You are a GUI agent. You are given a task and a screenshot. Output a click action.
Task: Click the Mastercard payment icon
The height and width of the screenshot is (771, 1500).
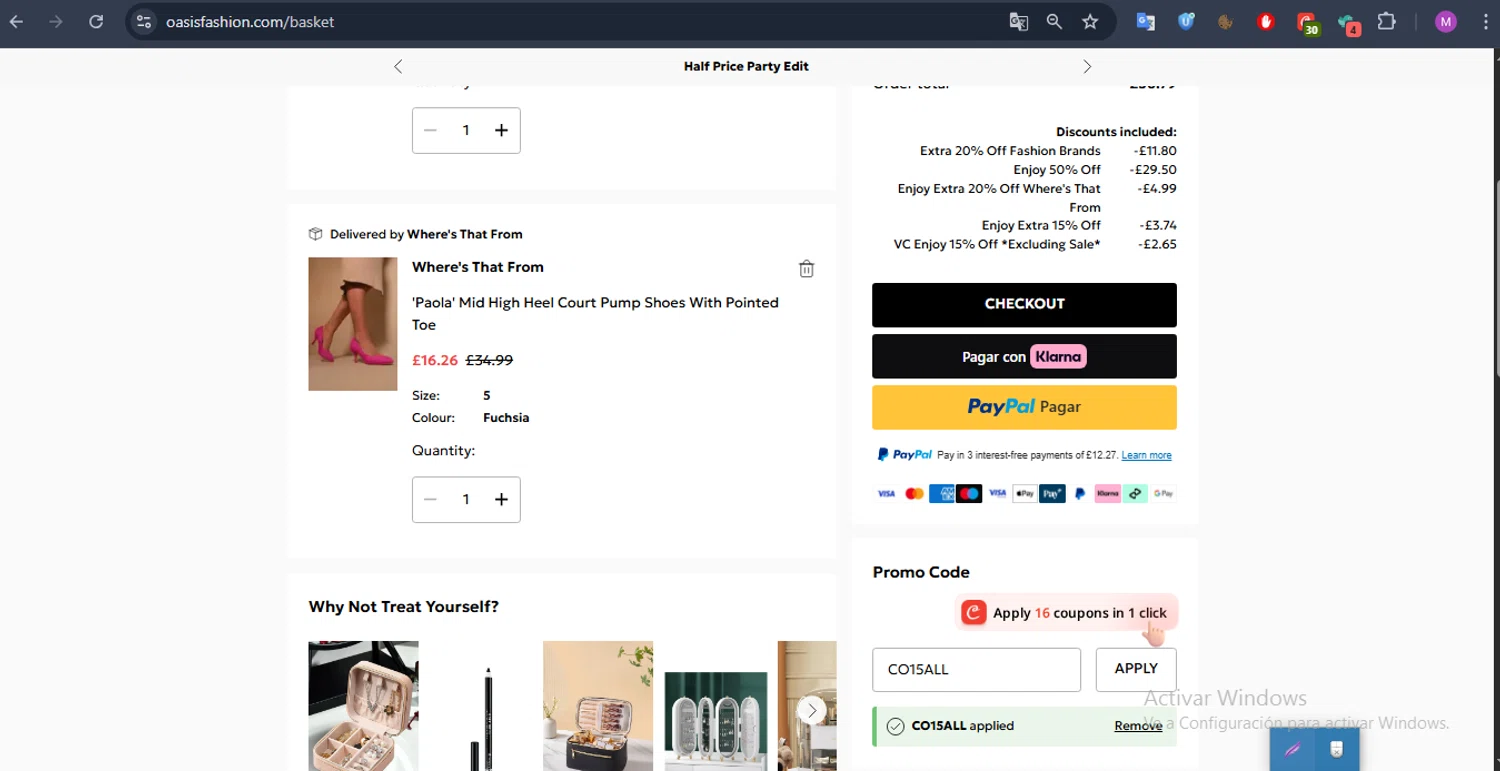pos(914,493)
